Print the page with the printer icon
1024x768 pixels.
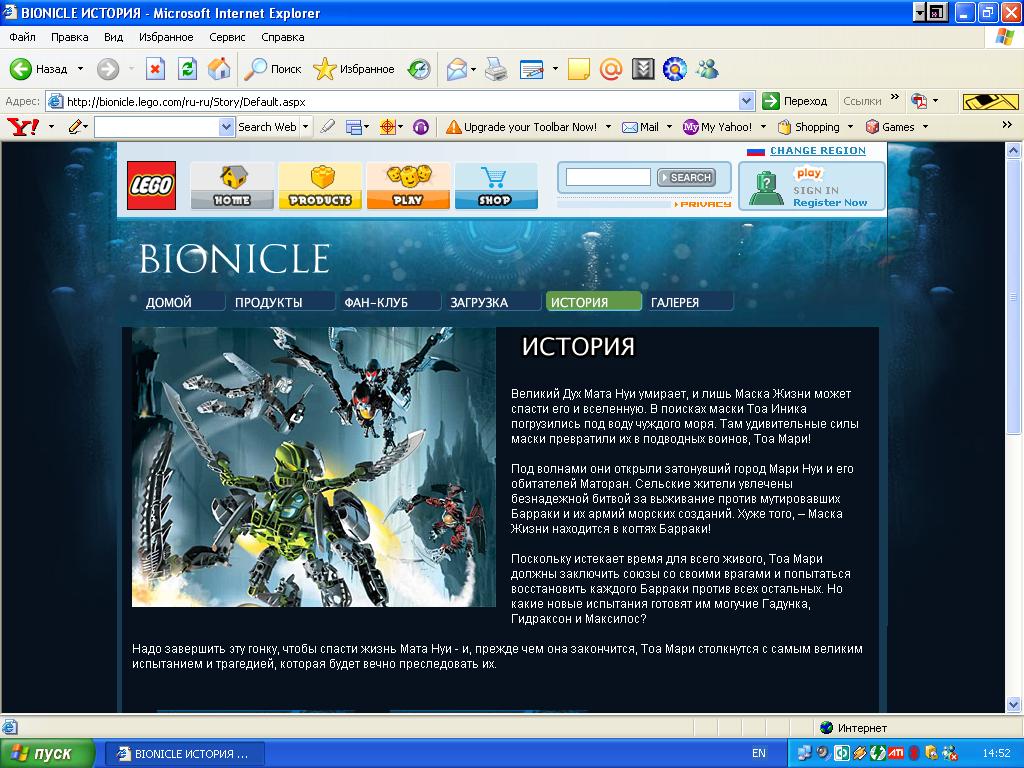tap(496, 69)
